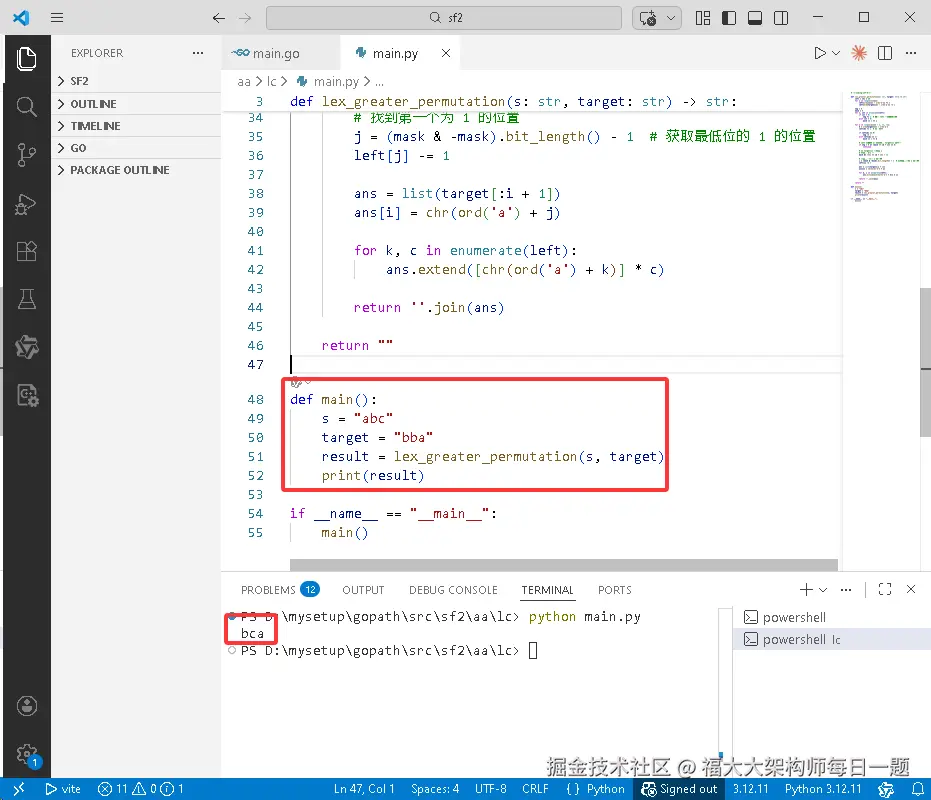The width and height of the screenshot is (931, 800).
Task: Select the first powershell terminal entry
Action: tap(831, 618)
